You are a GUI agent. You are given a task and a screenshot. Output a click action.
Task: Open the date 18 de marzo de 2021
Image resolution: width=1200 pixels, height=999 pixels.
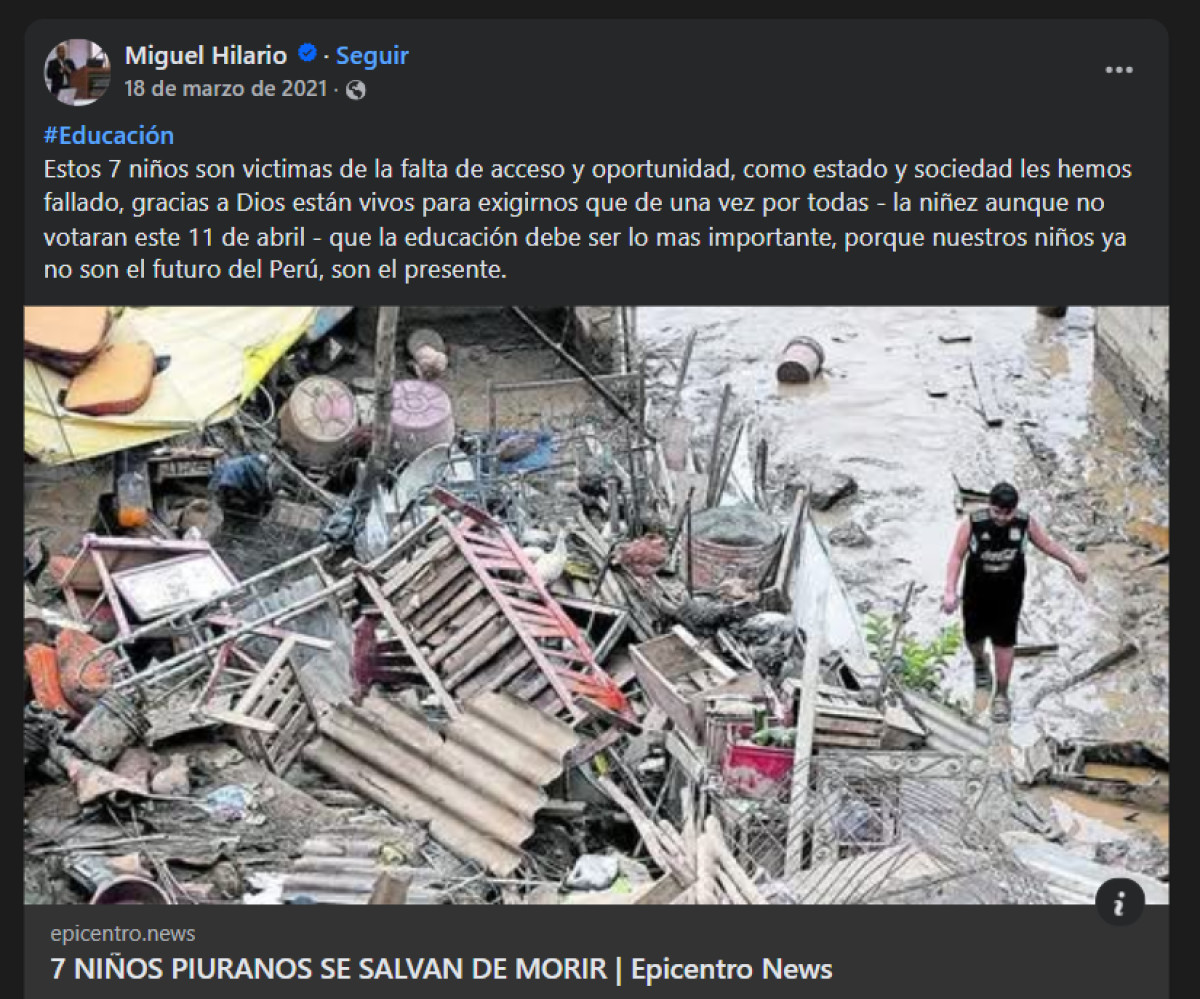click(225, 88)
